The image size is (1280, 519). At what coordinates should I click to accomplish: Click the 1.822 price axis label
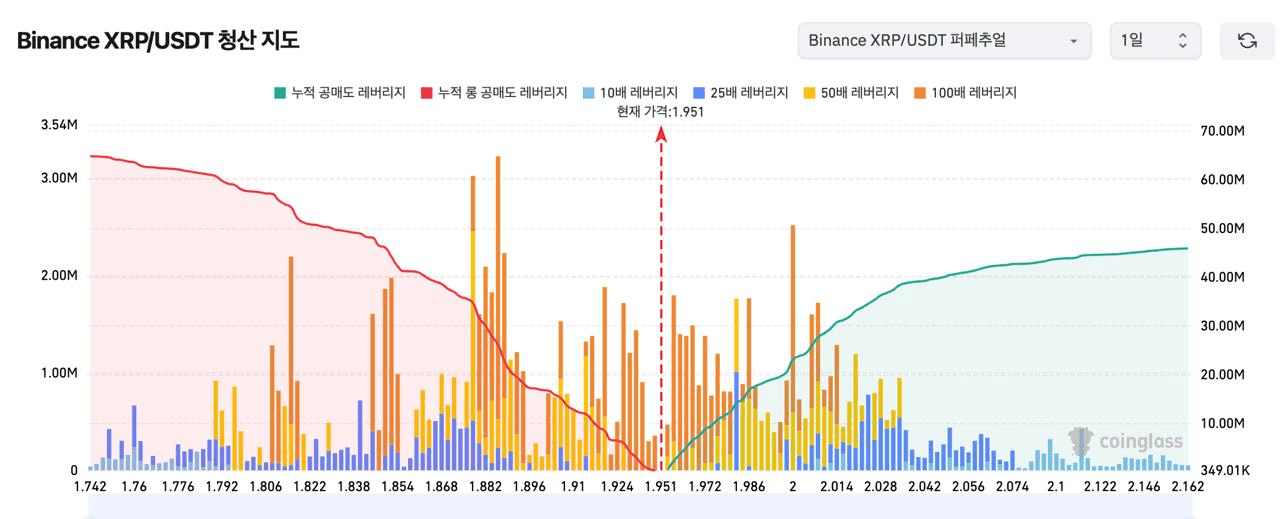click(309, 487)
